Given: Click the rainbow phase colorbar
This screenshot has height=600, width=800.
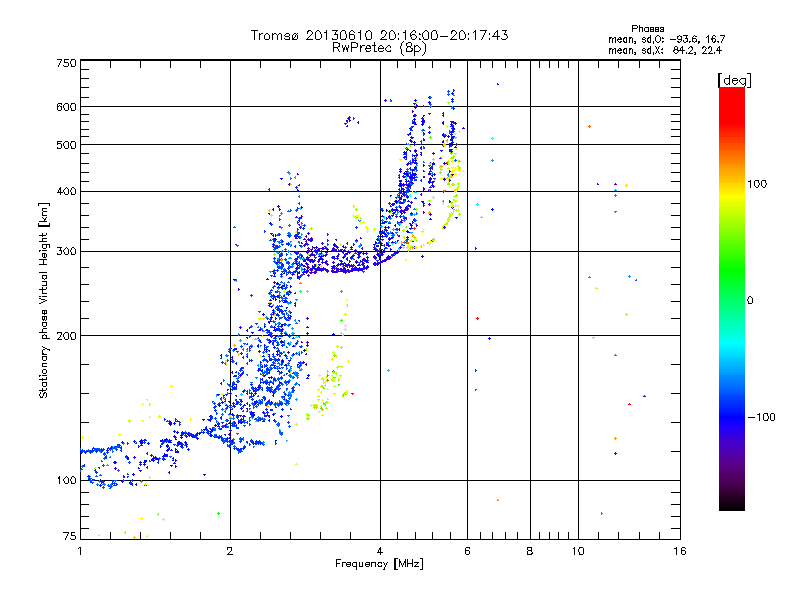Looking at the screenshot, I should click(732, 299).
